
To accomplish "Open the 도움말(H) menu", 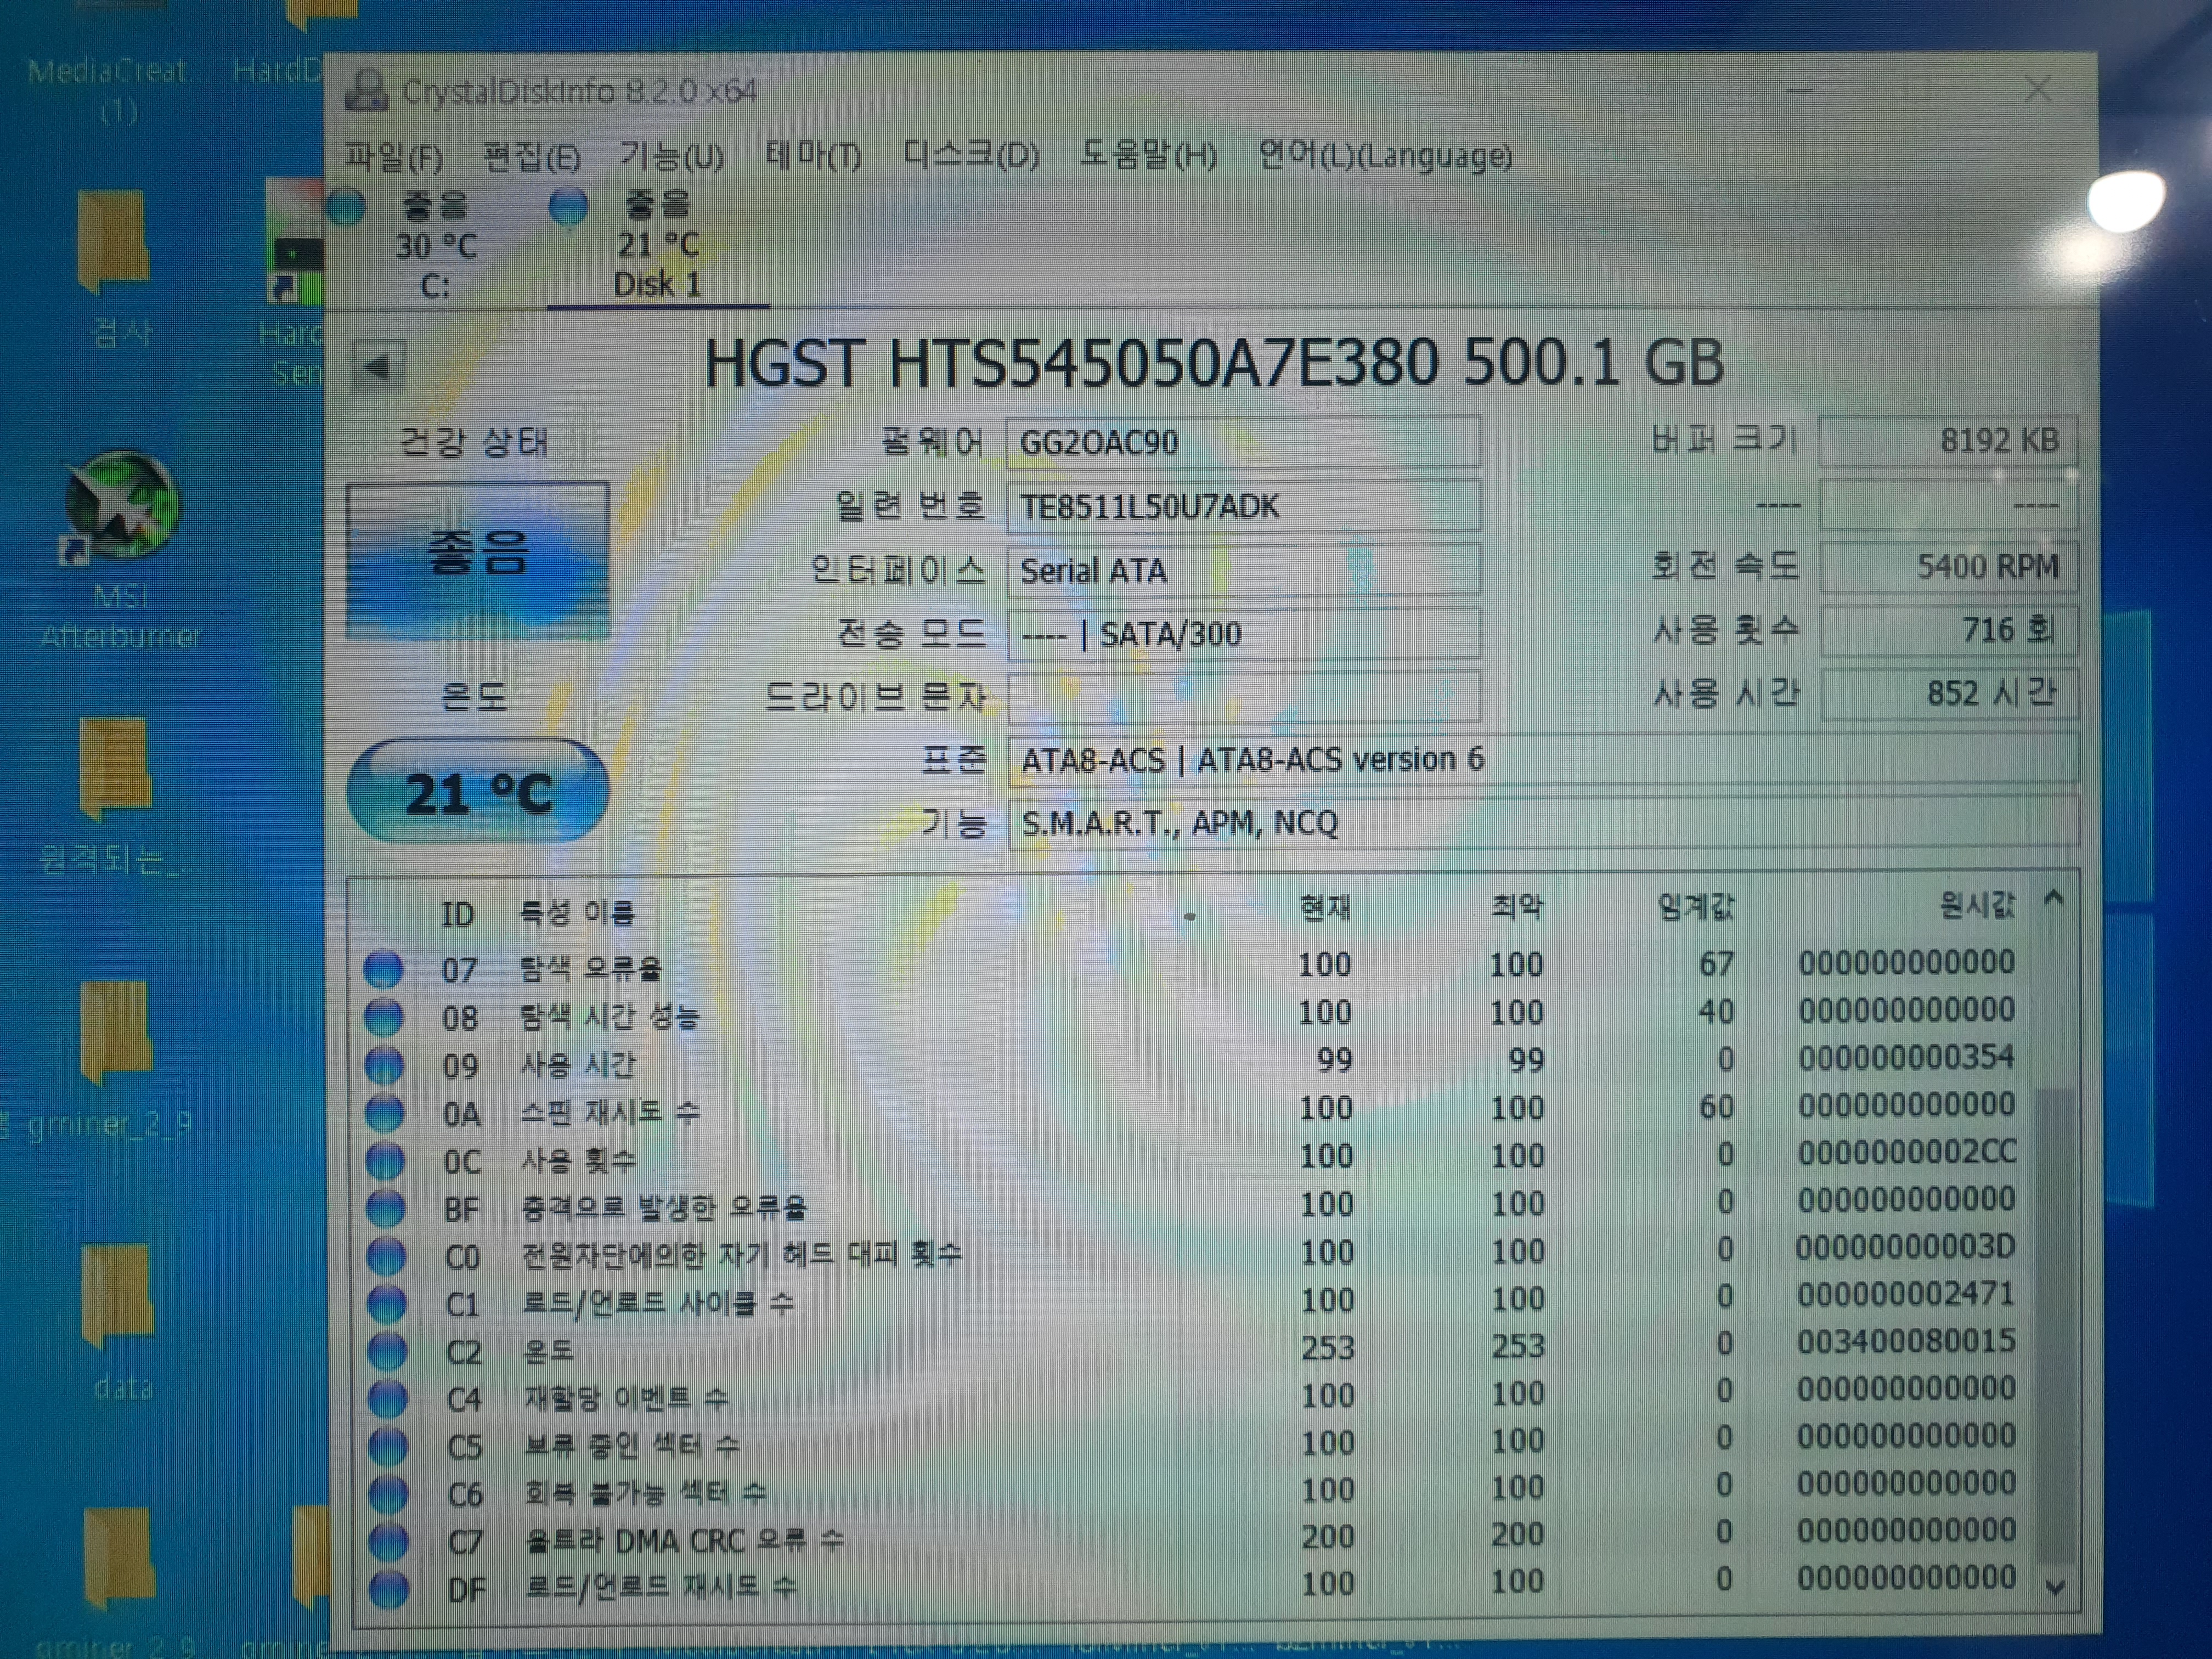I will coord(1148,156).
